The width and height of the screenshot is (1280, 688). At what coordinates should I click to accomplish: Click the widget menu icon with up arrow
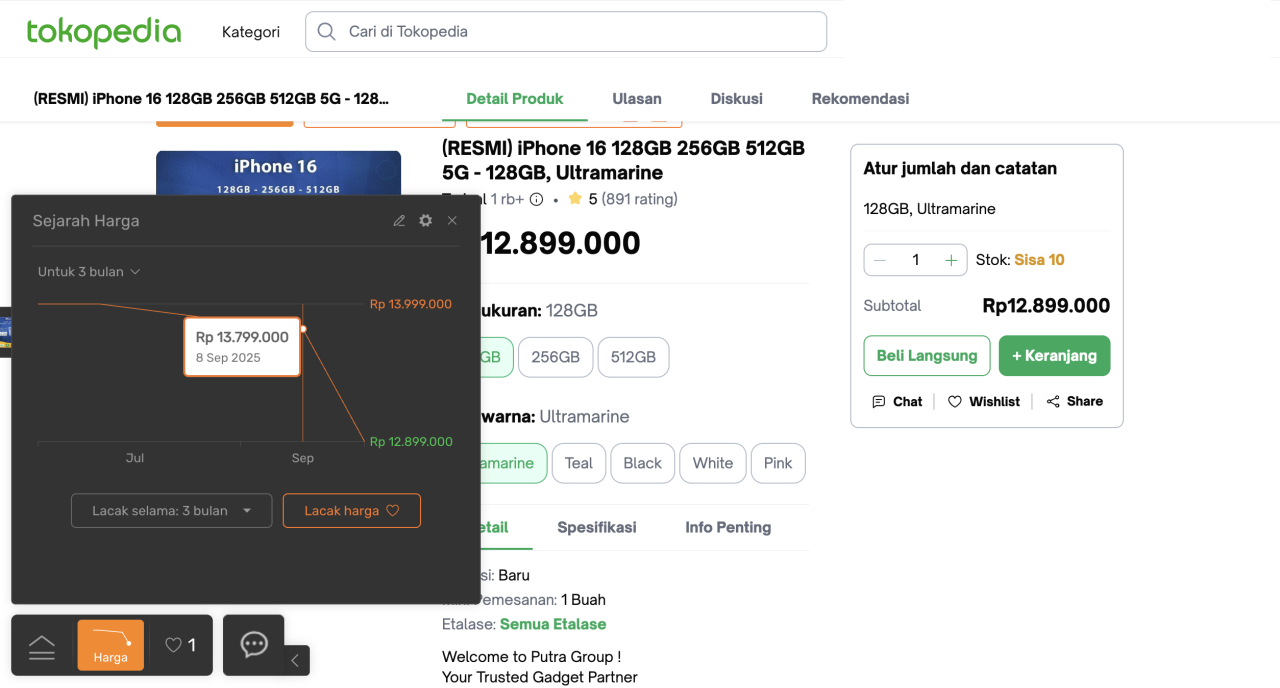42,647
